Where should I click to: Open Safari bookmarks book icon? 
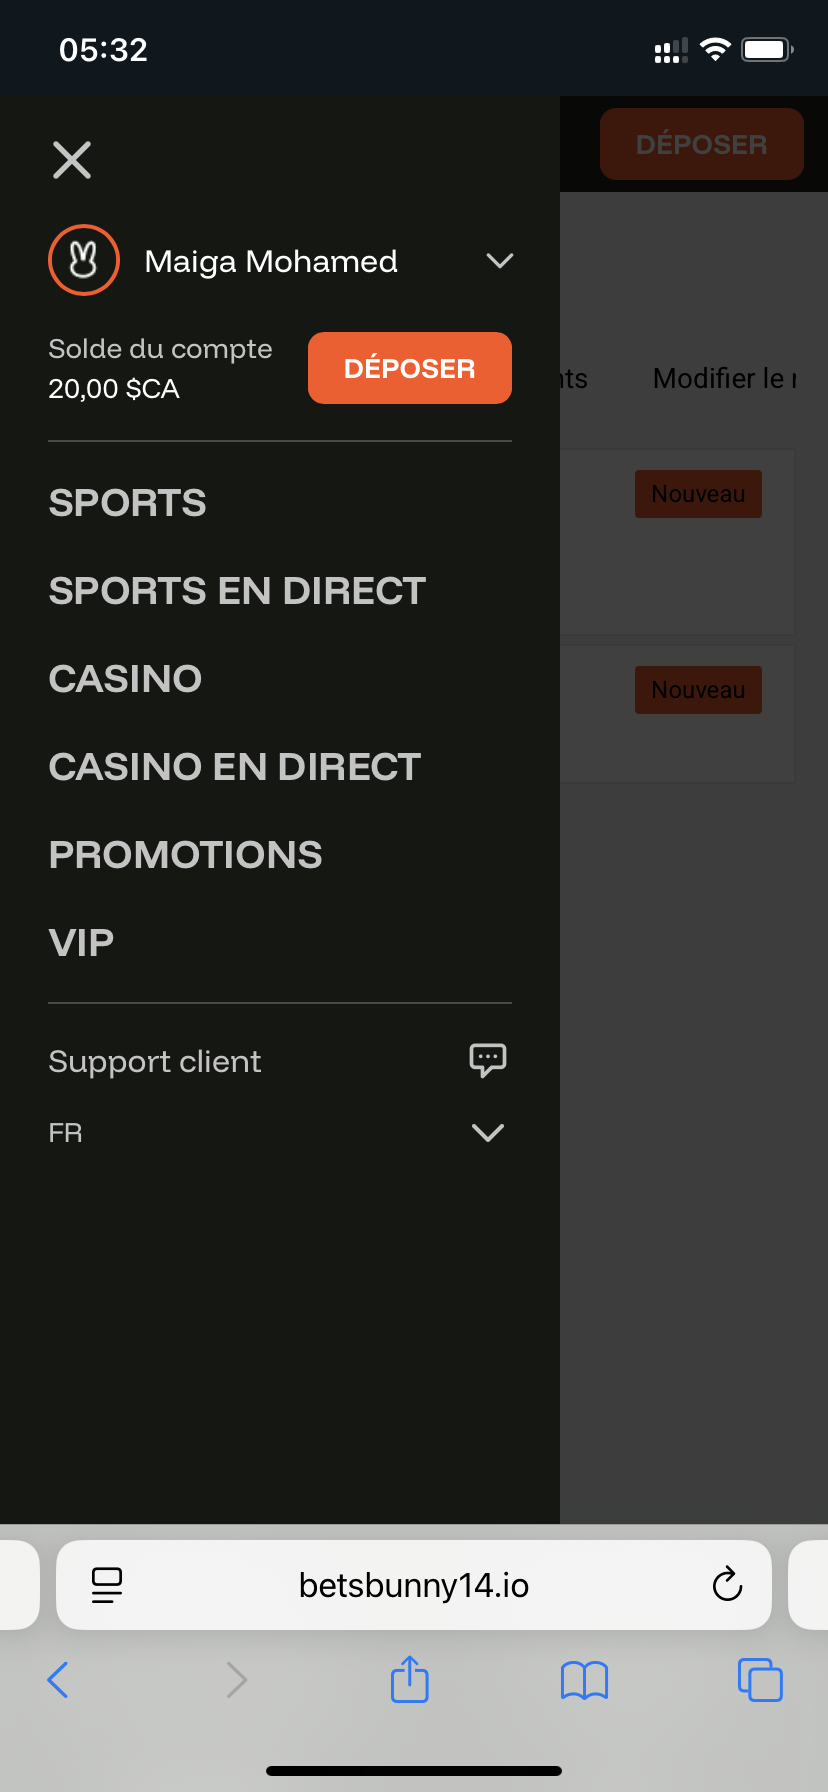point(584,1680)
